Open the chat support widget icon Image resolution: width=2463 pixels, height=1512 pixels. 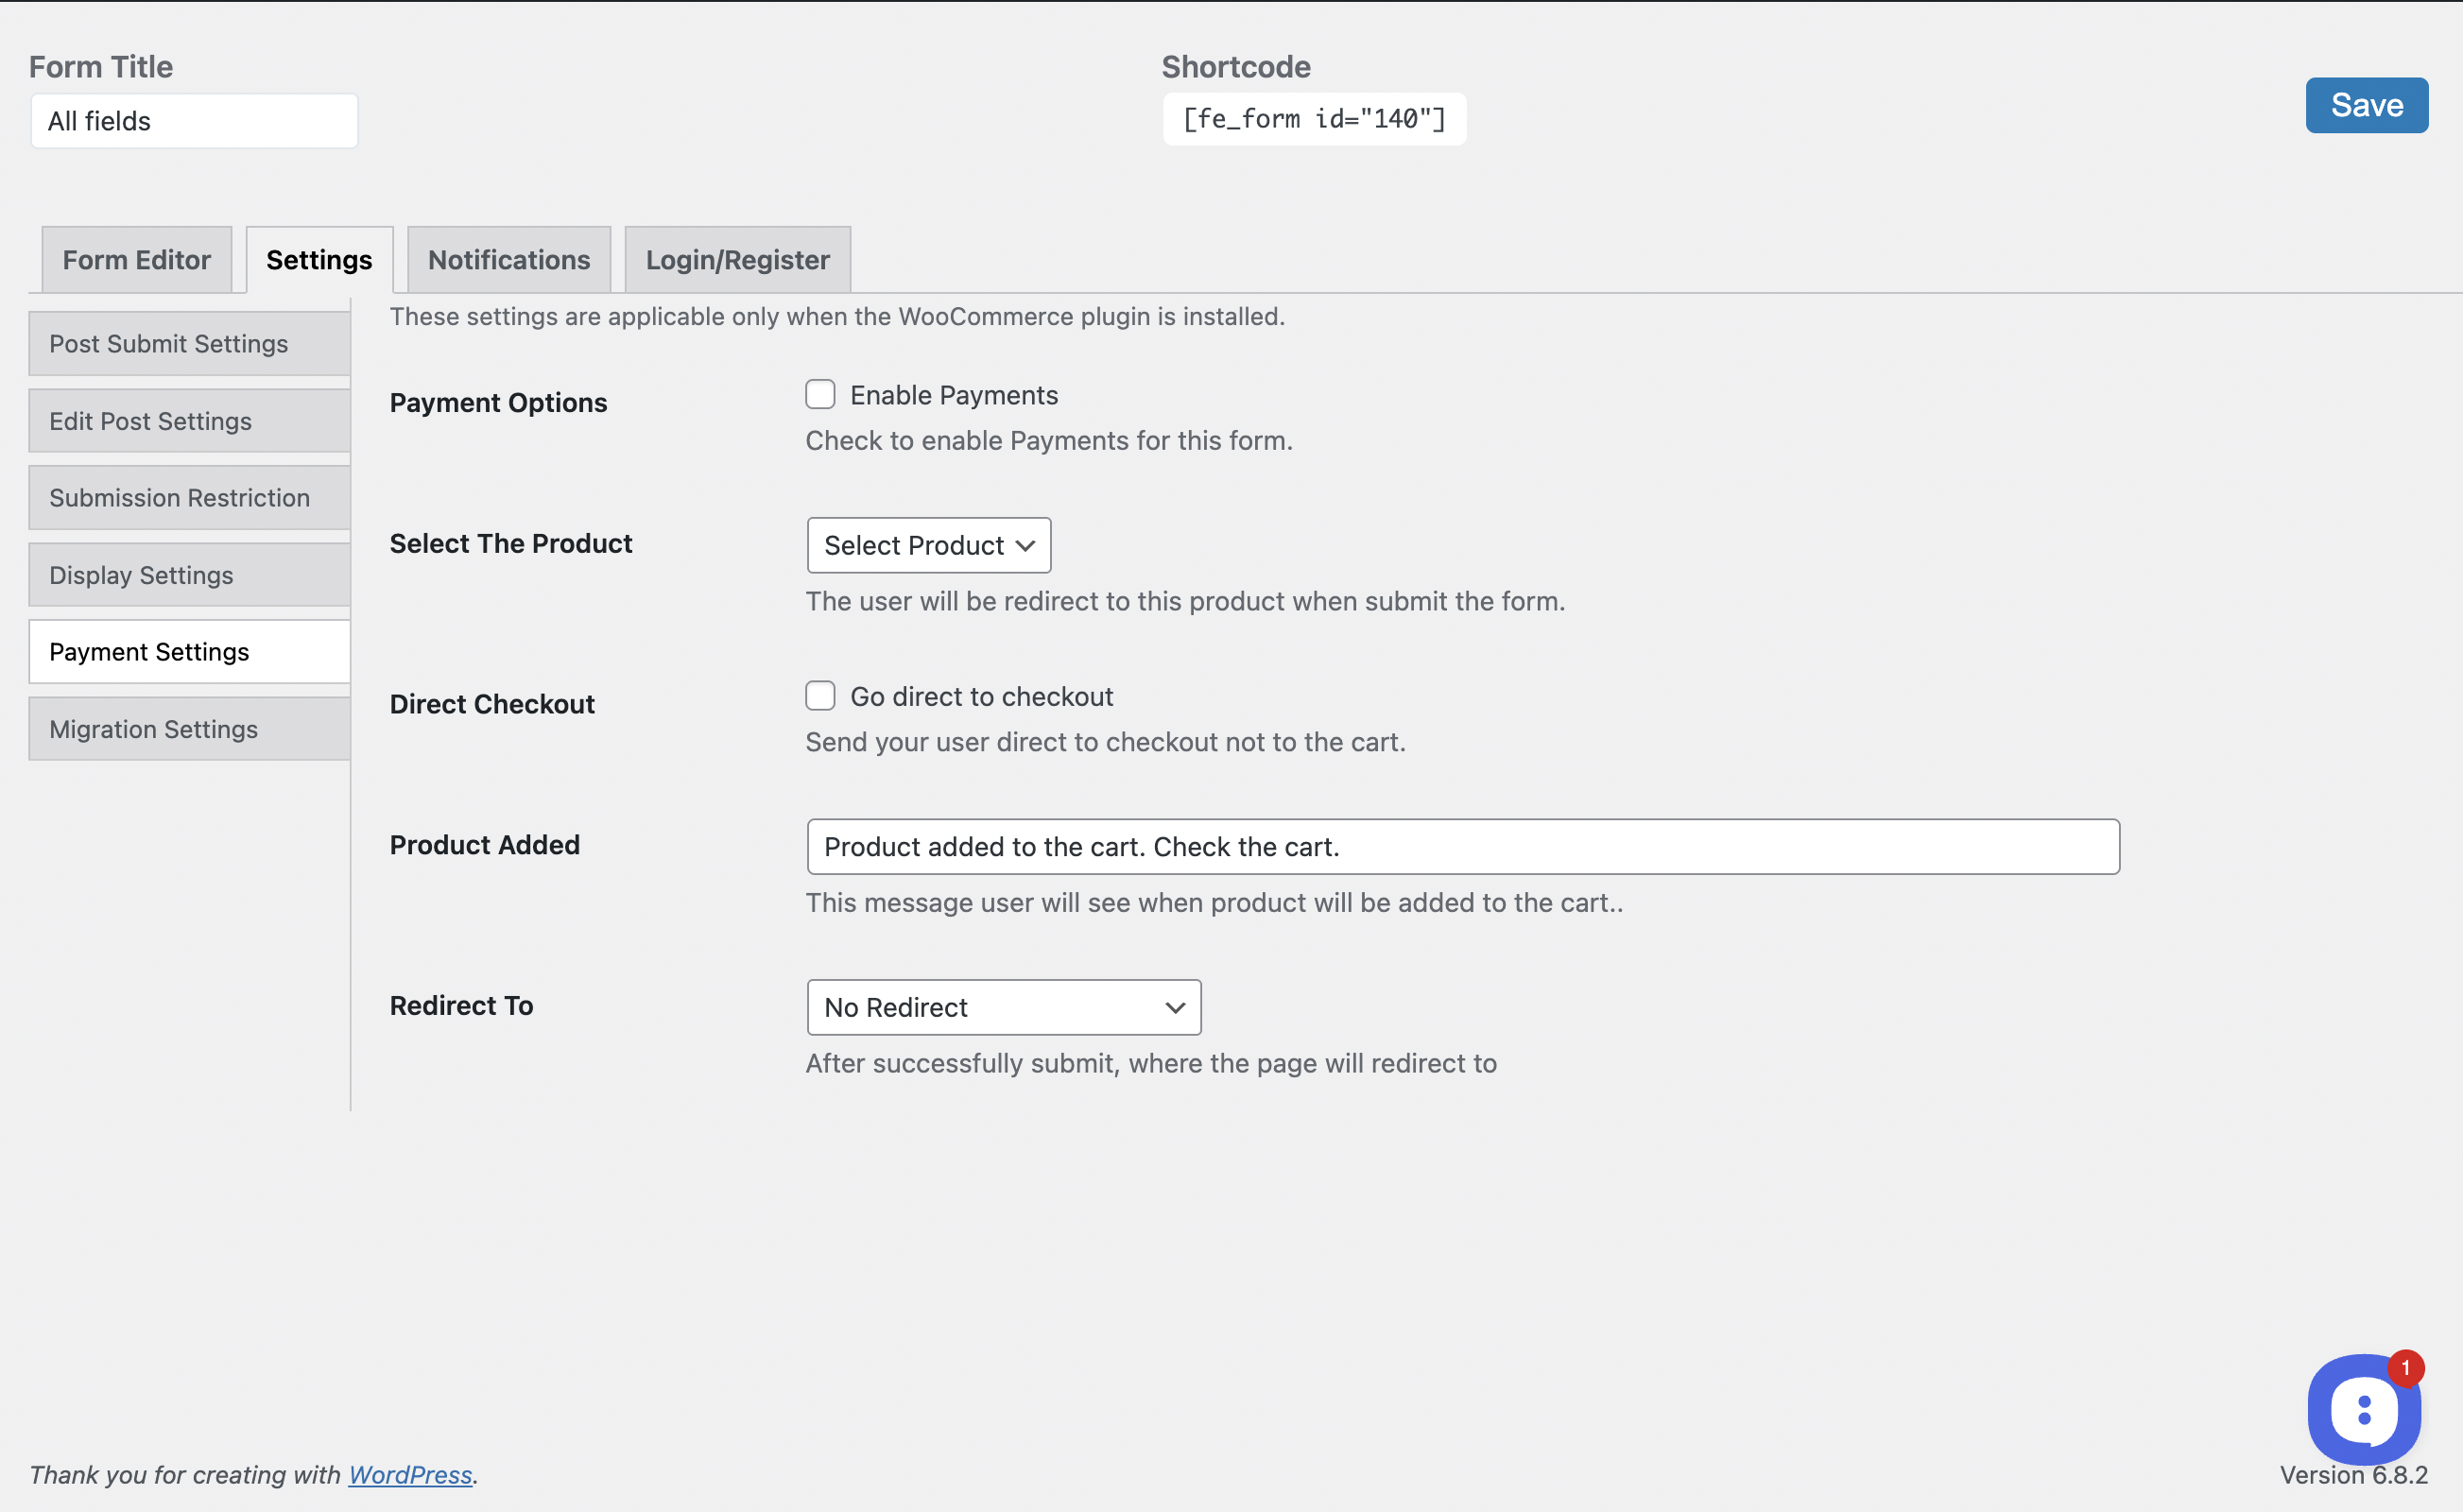coord(2364,1410)
